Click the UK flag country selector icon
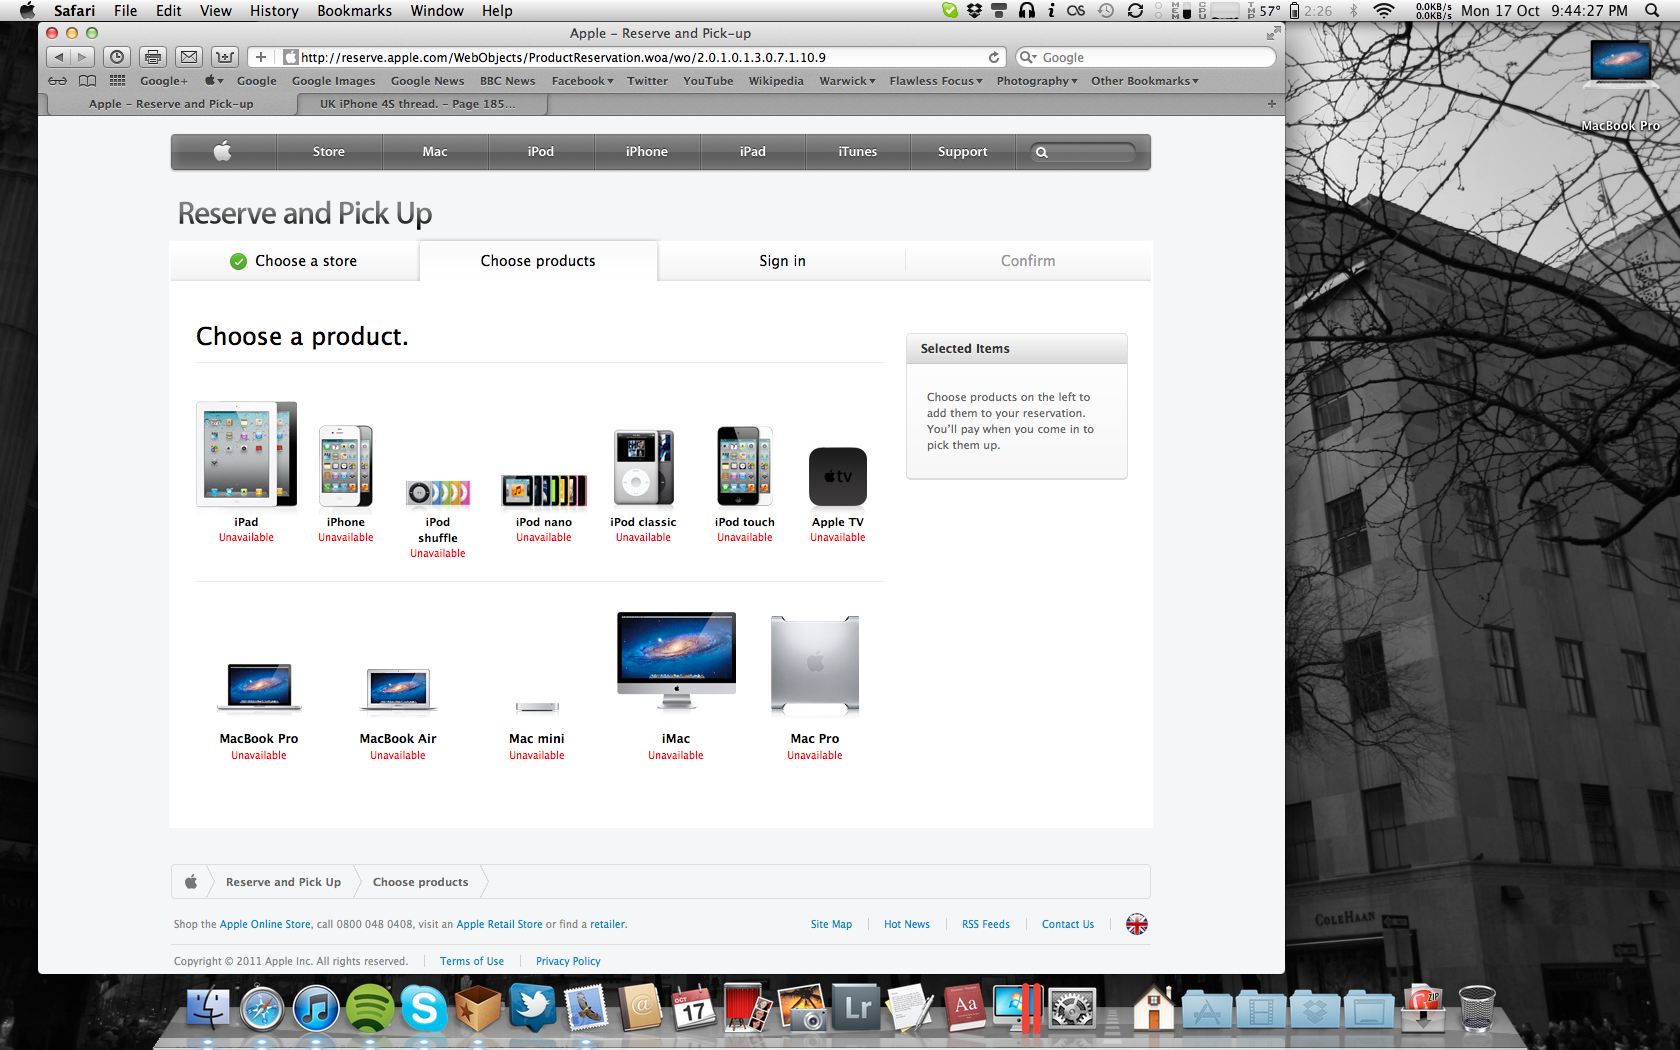 pos(1137,924)
